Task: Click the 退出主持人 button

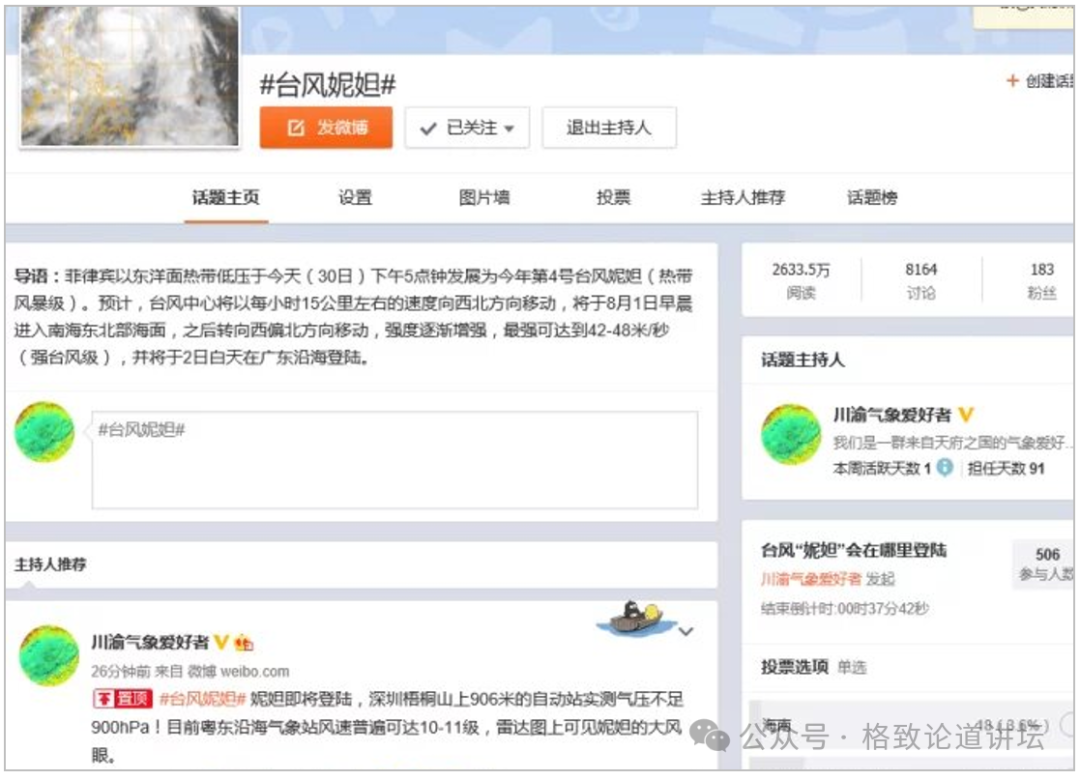Action: click(609, 127)
